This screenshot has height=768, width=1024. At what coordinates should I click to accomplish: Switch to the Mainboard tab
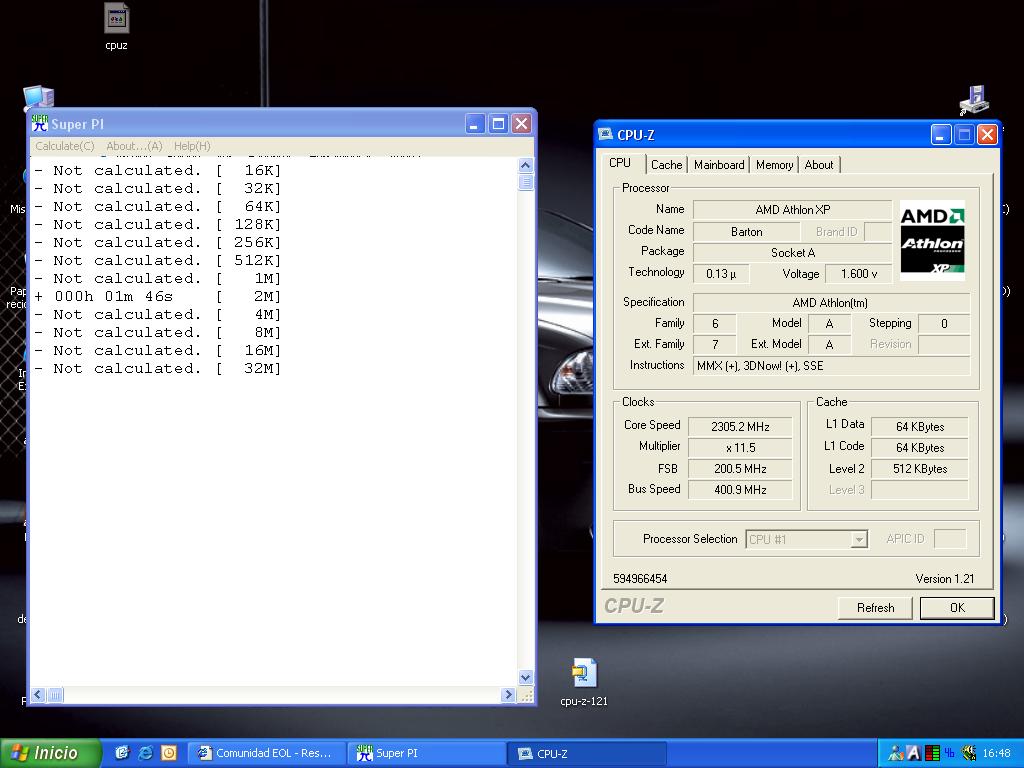pyautogui.click(x=719, y=165)
